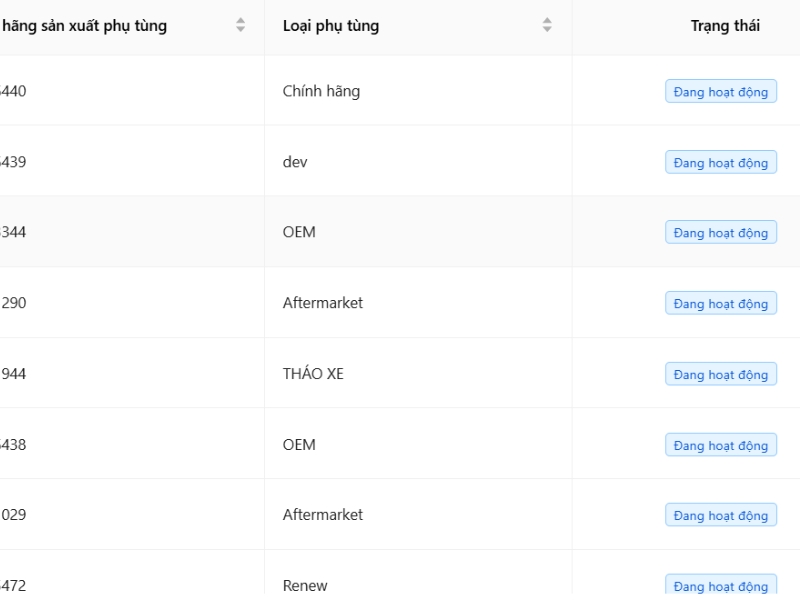Click status badge for Aftermarket row ending 029
This screenshot has height=600, width=800.
pos(721,516)
